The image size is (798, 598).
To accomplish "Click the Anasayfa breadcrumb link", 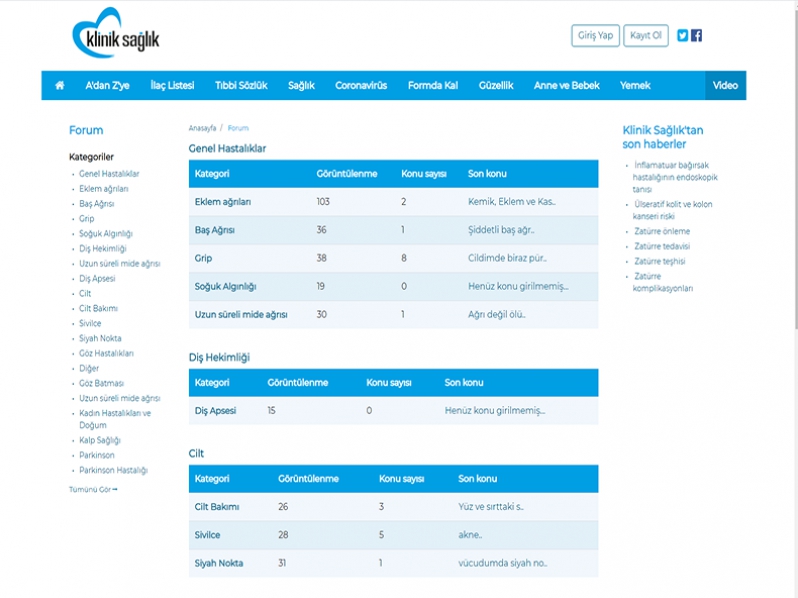I will (x=202, y=128).
